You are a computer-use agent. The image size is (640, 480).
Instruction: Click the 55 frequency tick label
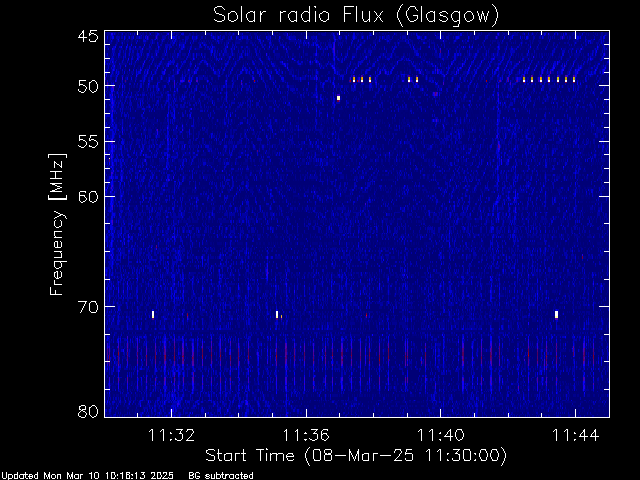pos(88,142)
